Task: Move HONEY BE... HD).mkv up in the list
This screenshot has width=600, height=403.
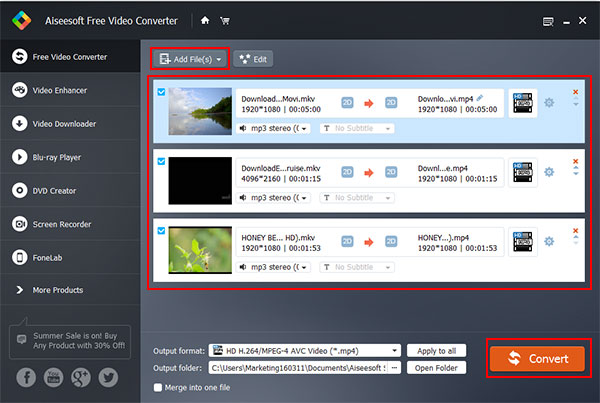Action: [x=576, y=237]
